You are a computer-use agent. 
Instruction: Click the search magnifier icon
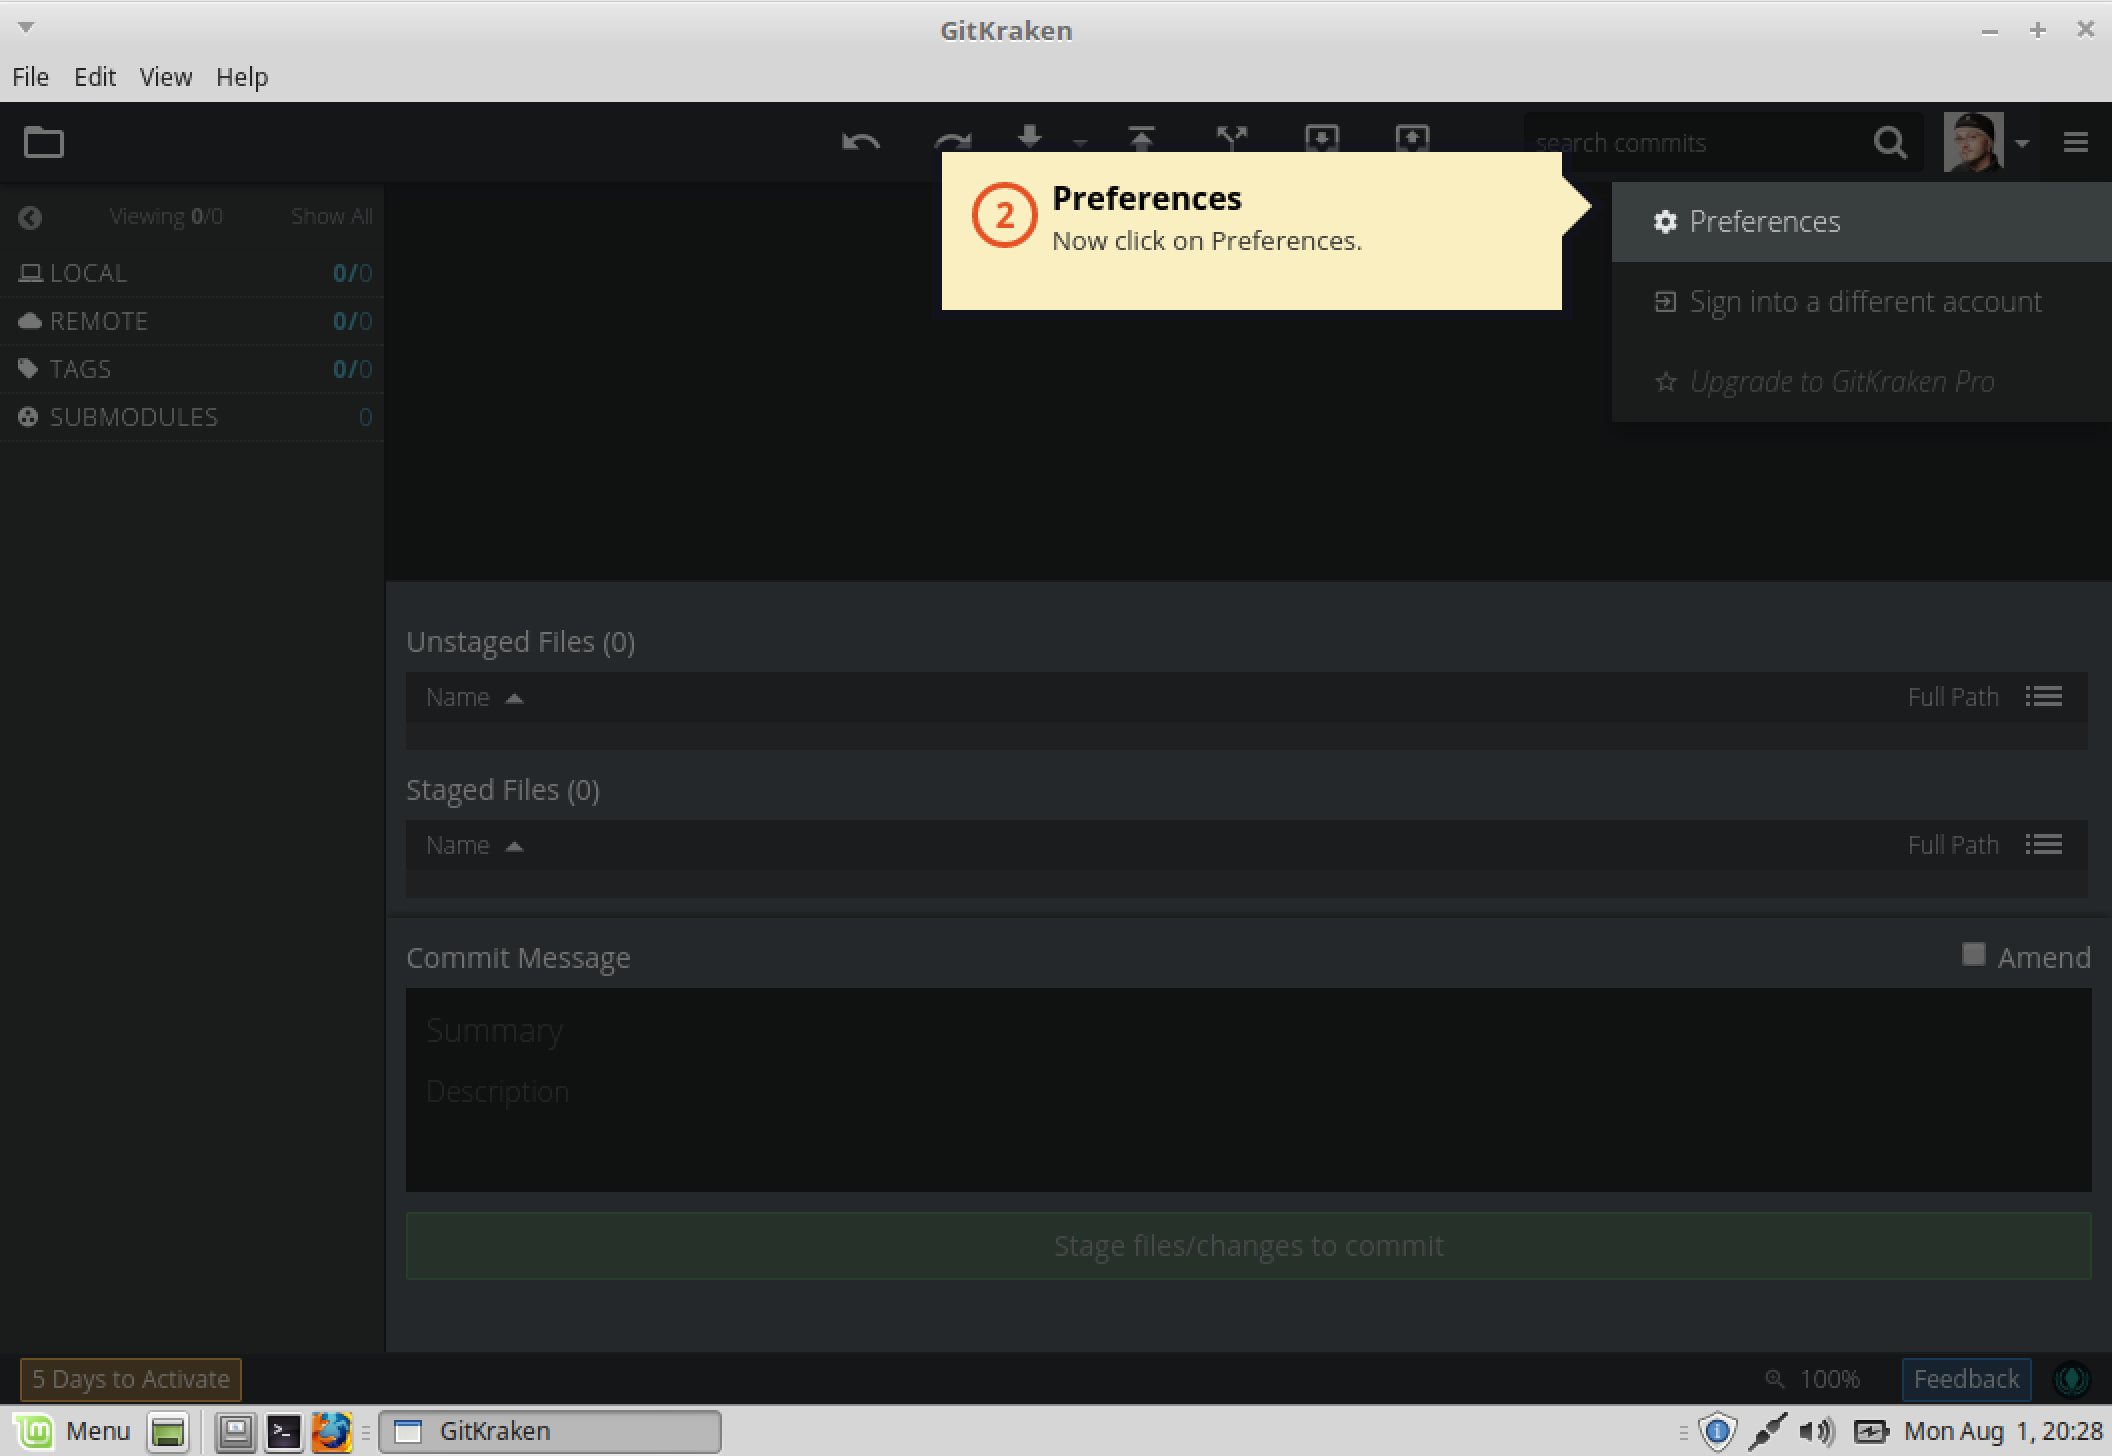tap(1890, 143)
